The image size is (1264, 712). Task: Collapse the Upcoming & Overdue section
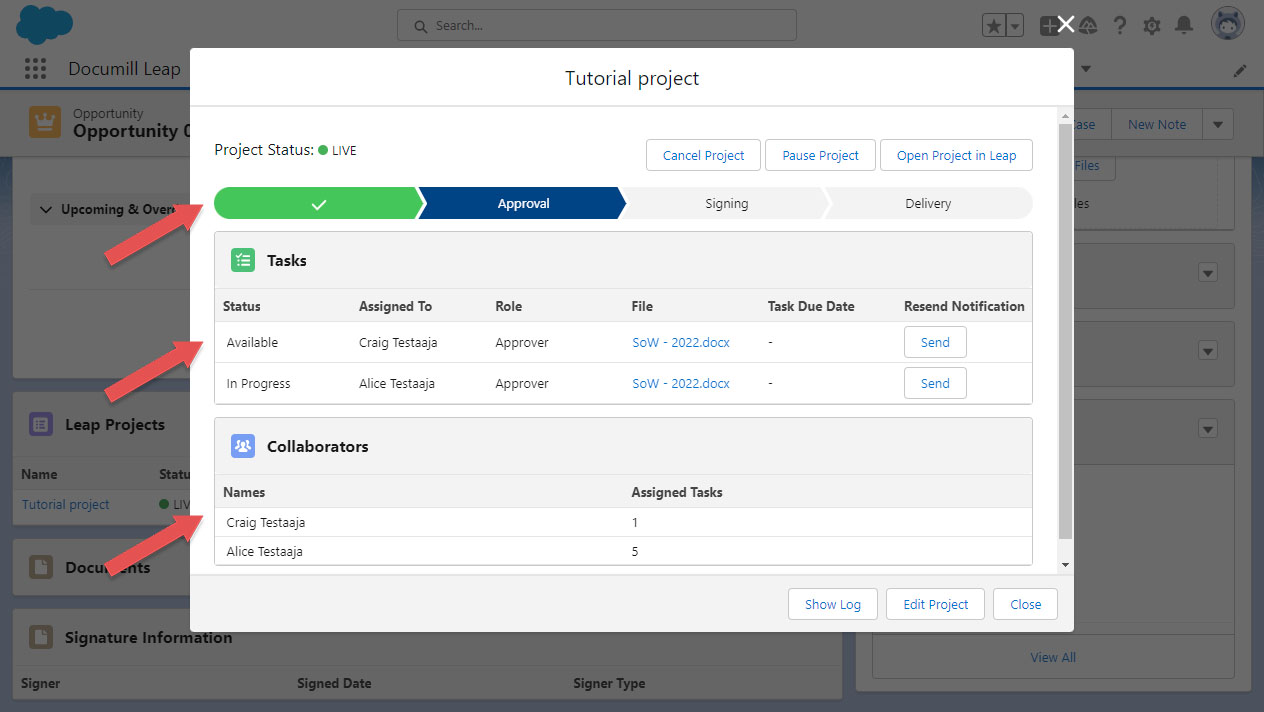[x=46, y=209]
